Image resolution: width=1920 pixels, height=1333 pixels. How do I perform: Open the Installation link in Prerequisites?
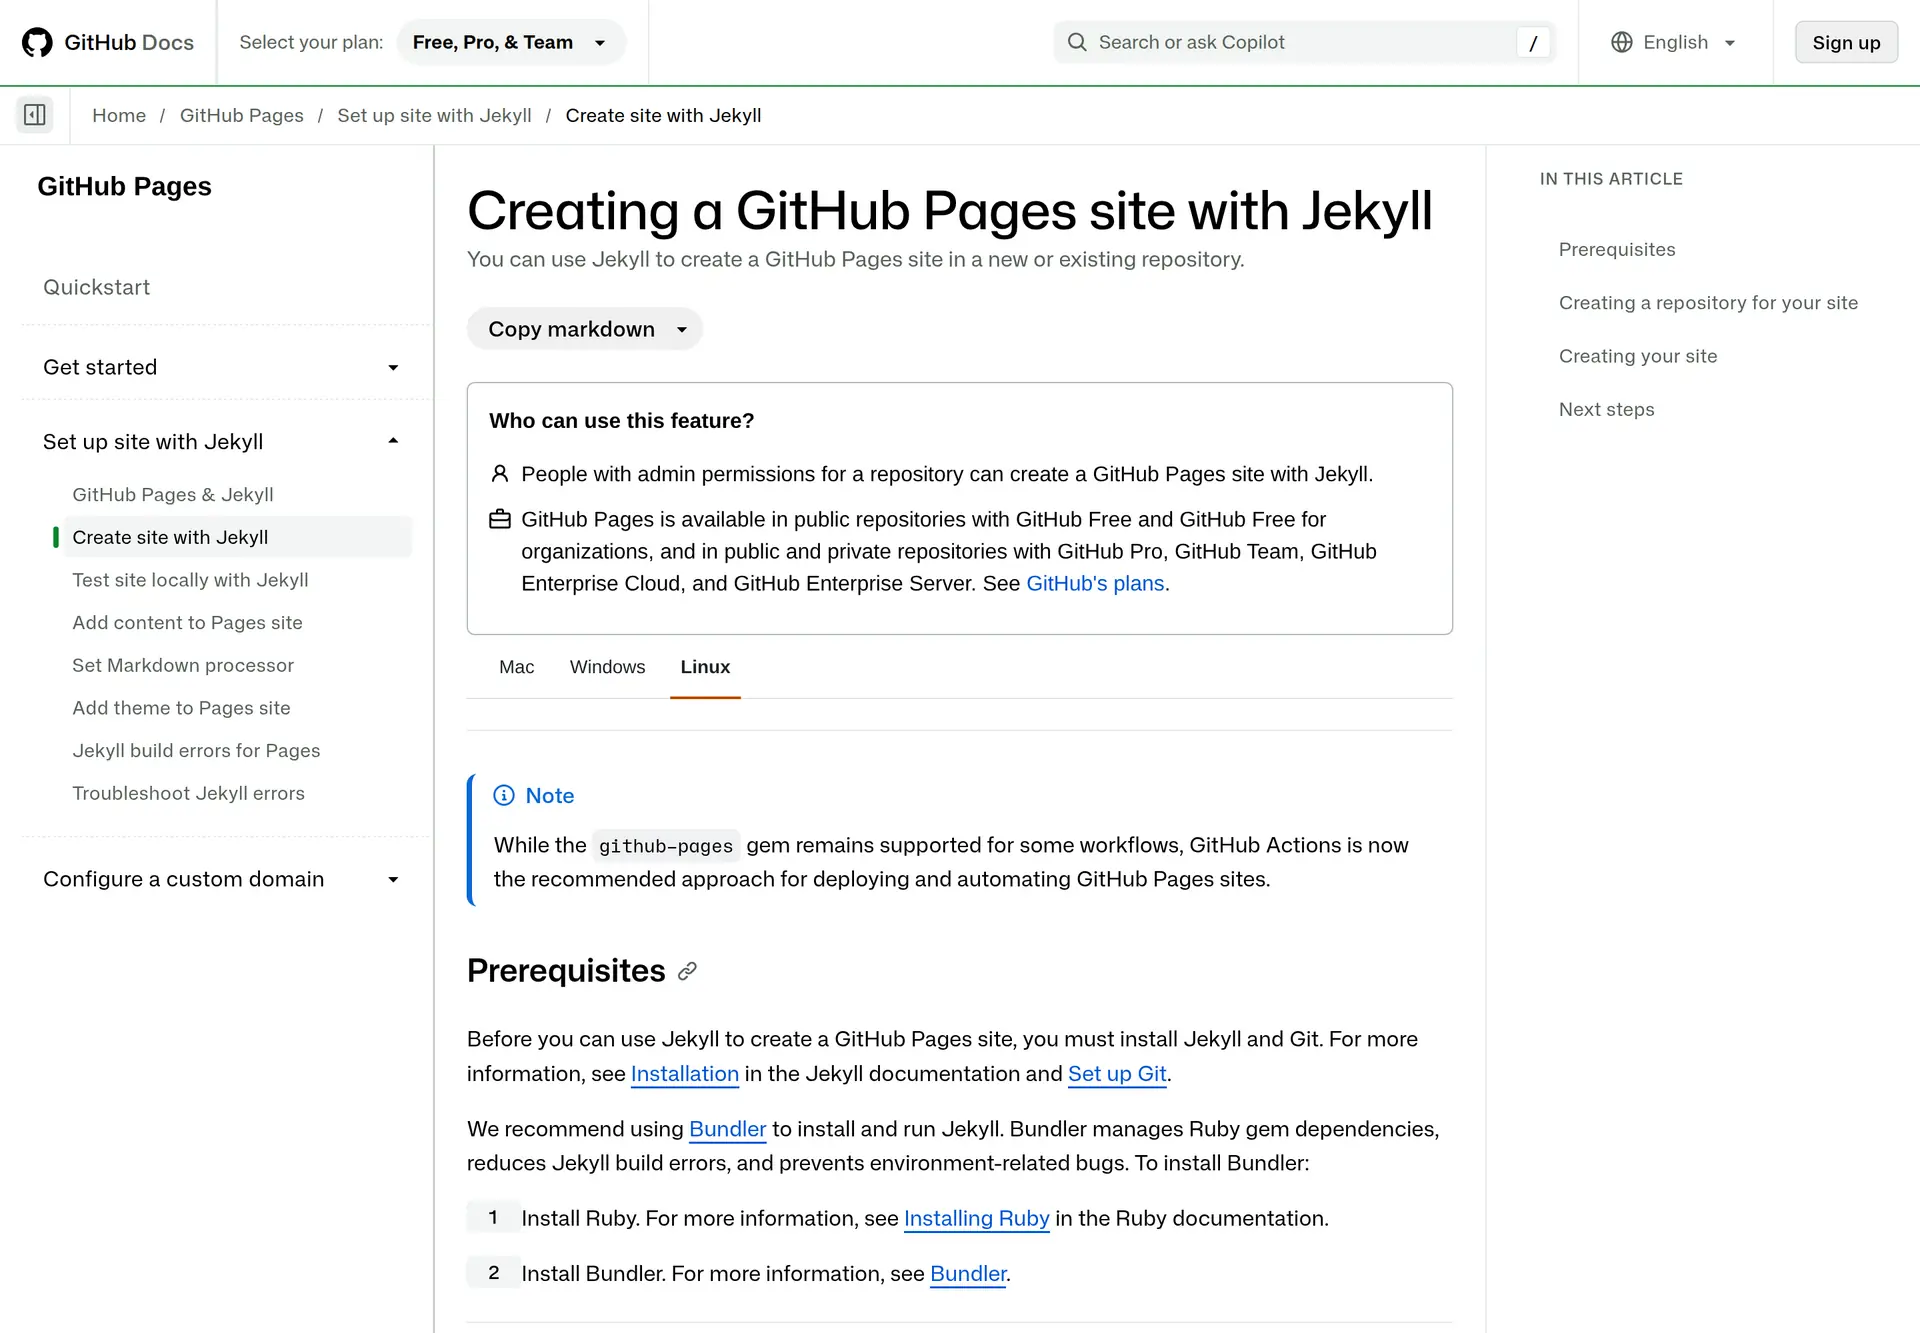click(x=685, y=1073)
